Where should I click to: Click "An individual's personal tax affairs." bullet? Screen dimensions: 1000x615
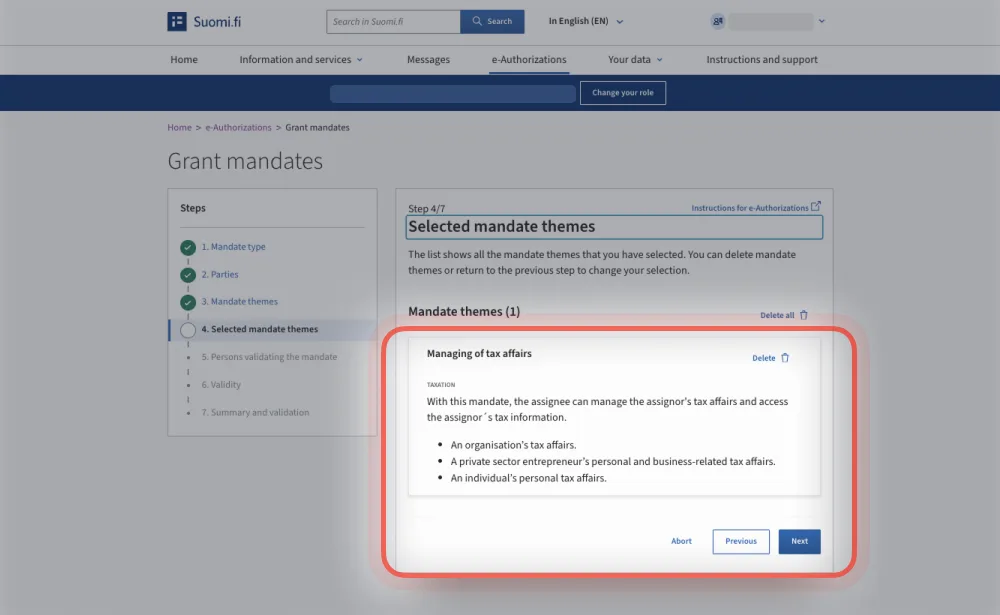click(x=528, y=478)
